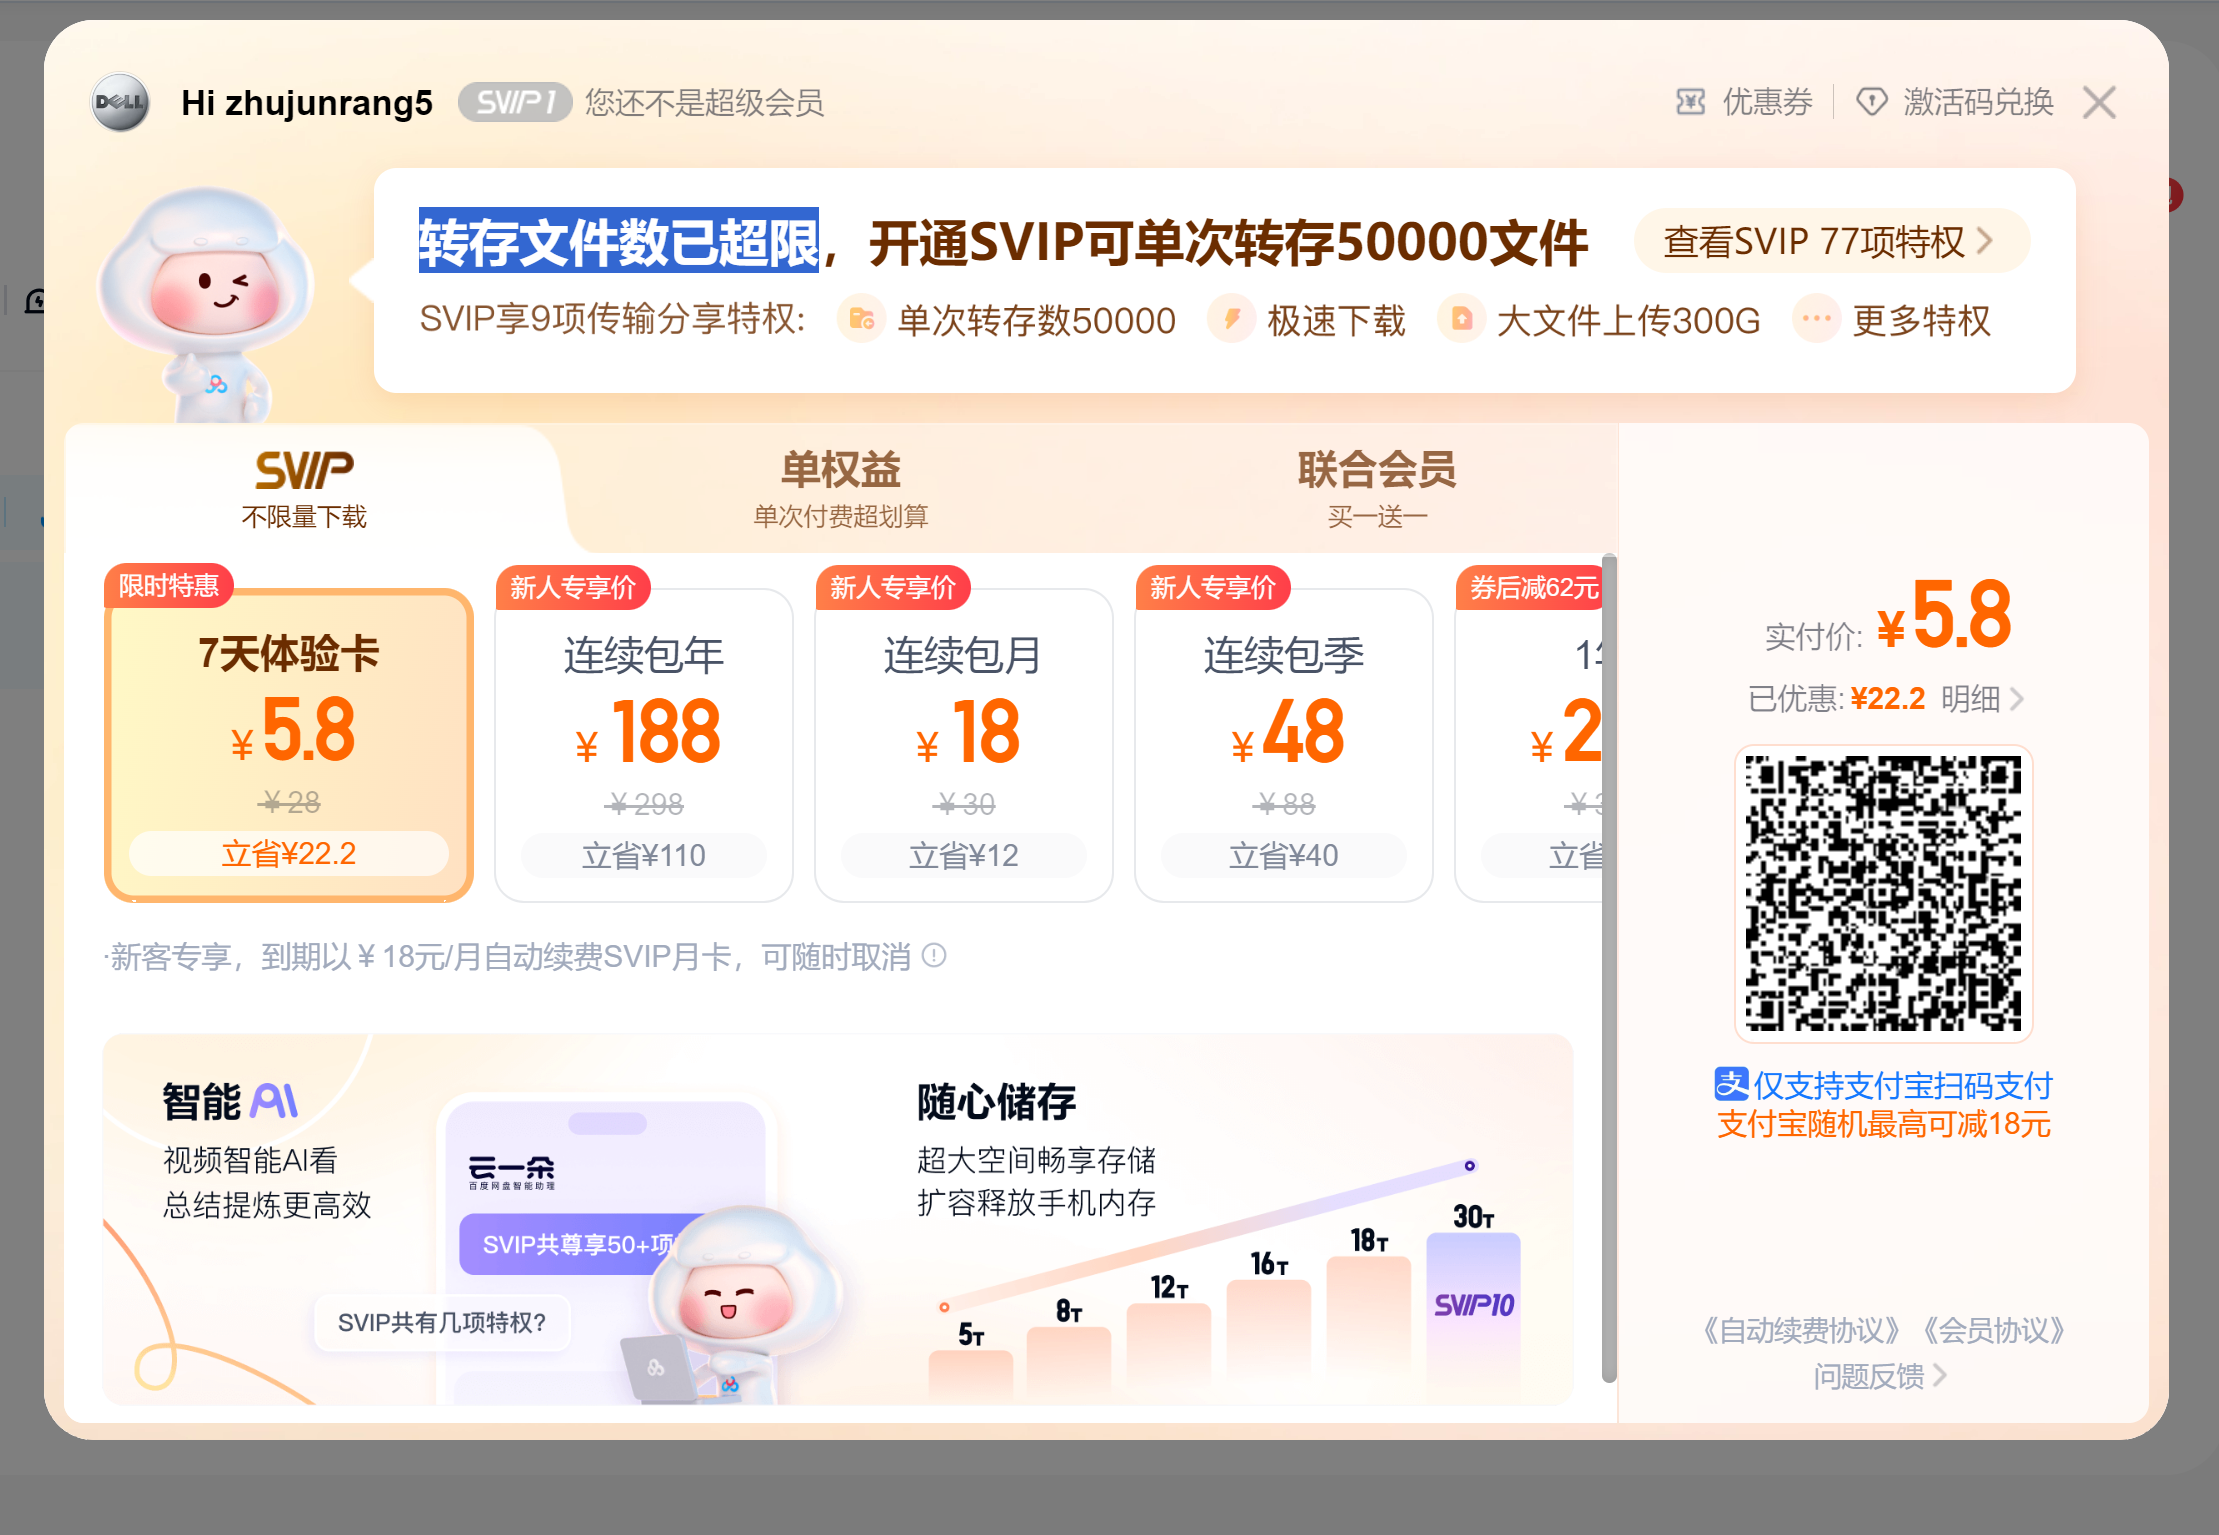Select the 7天体验卡 ¥5.8 plan

[x=289, y=745]
